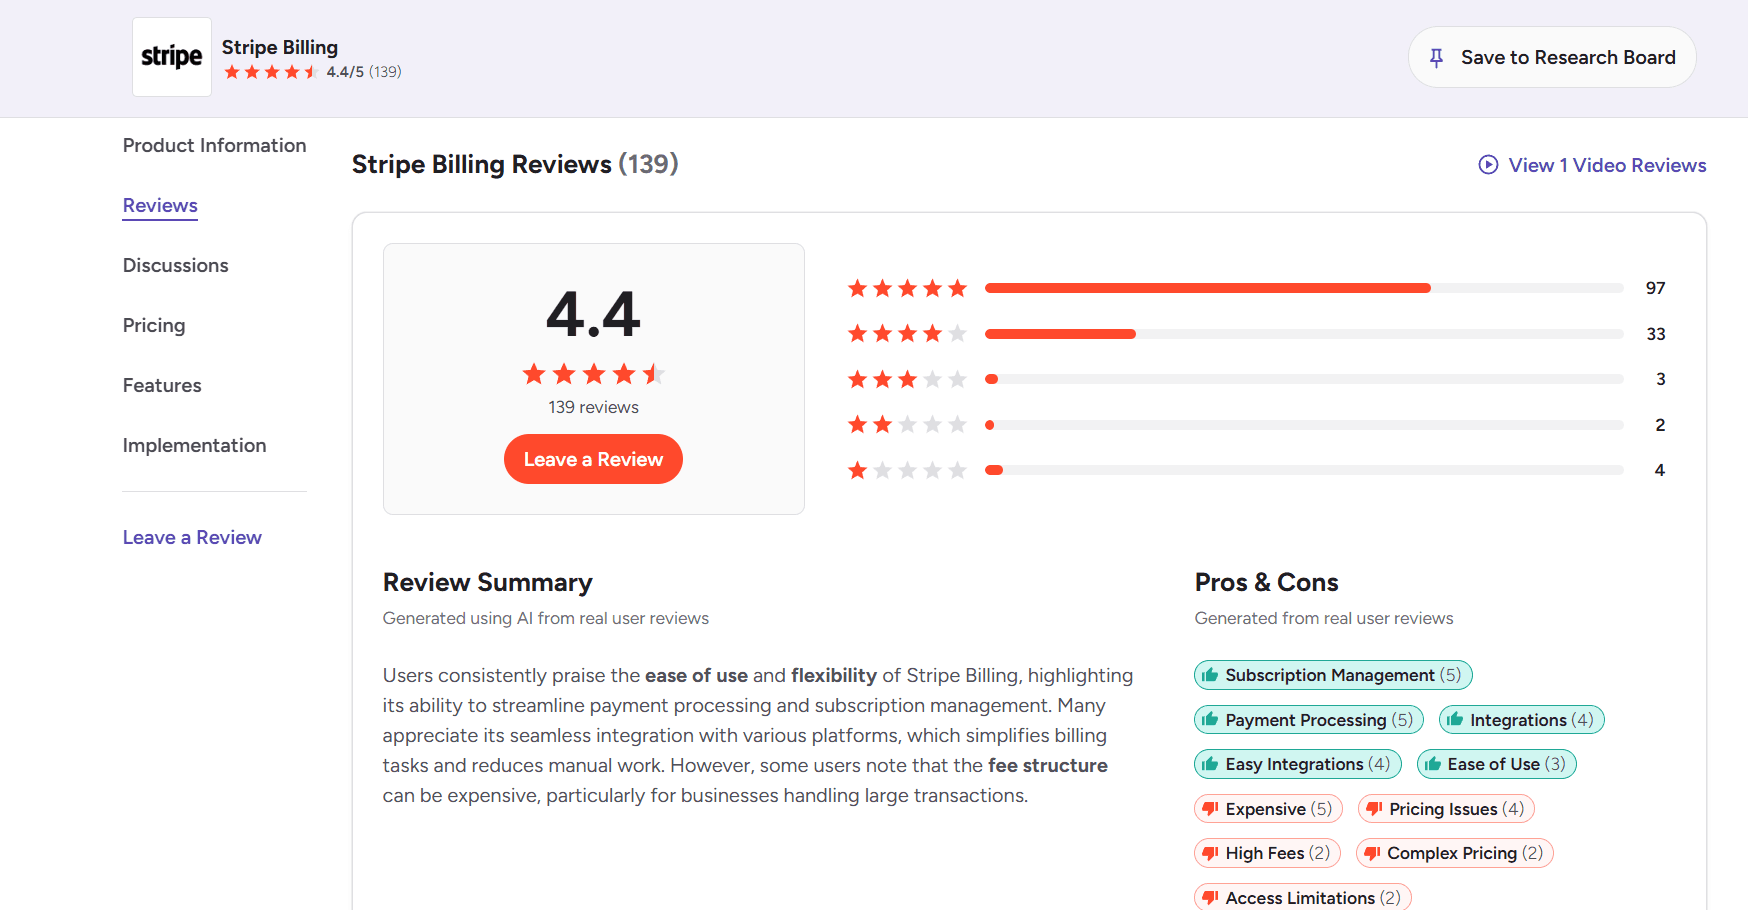
Task: Click the 3-star rating progress bar
Action: pyautogui.click(x=1304, y=379)
